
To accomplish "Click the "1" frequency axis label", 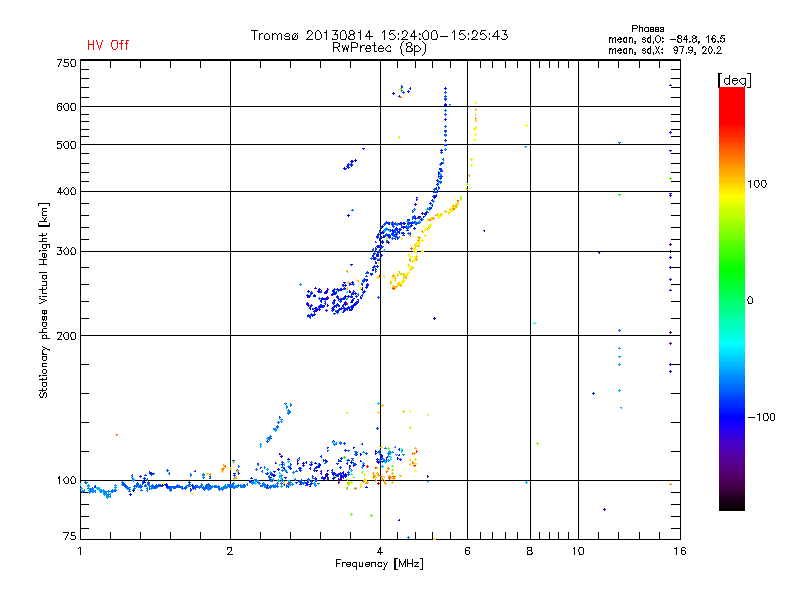I will click(x=80, y=551).
